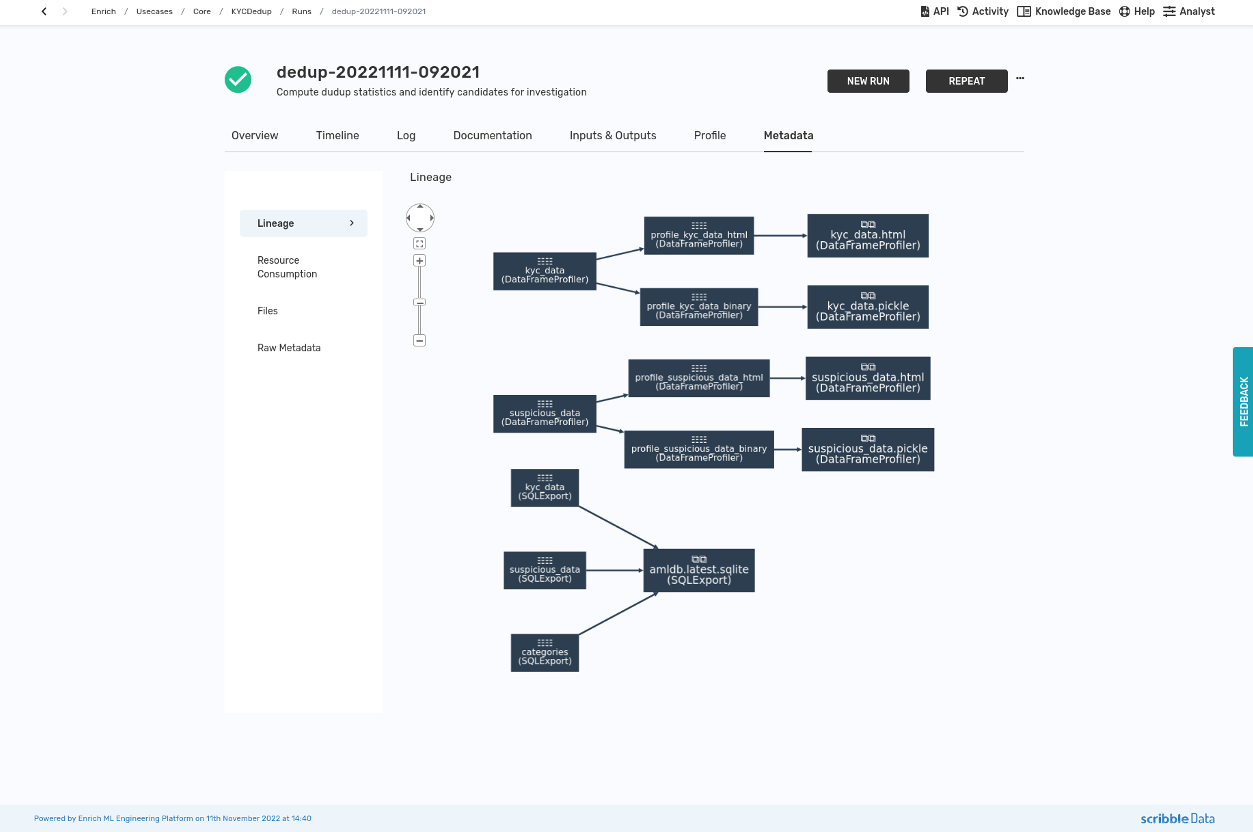Select the amldb.latest.sqlite node in the lineage graph
This screenshot has height=832, width=1253.
[698, 570]
